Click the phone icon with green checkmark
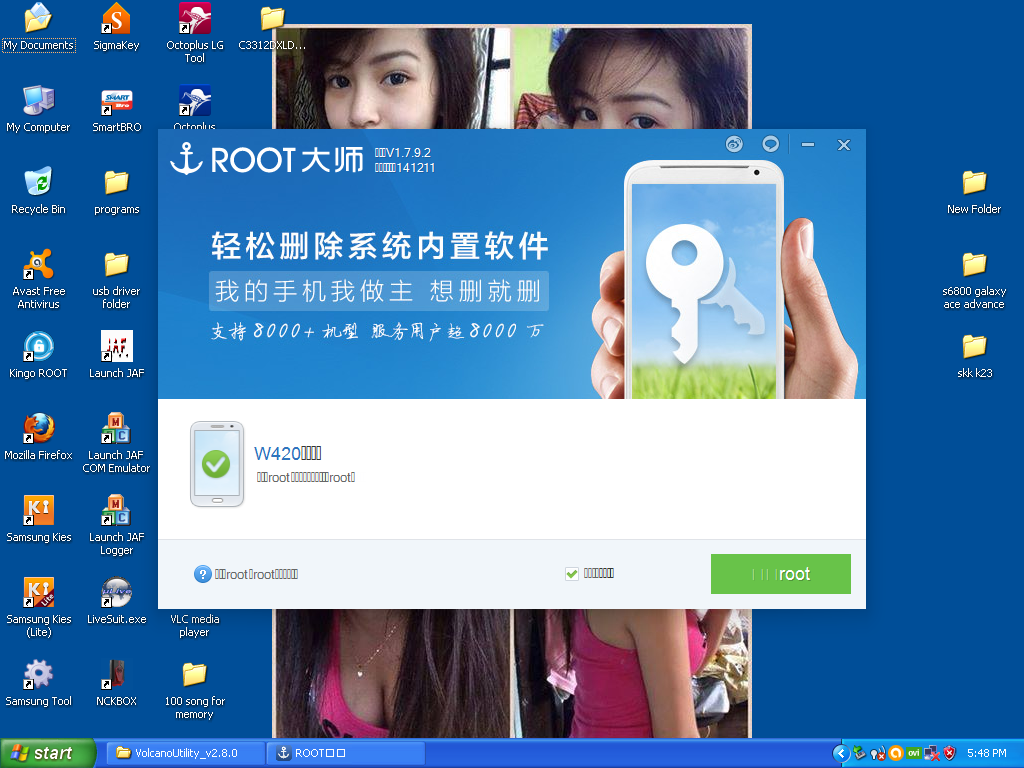Image resolution: width=1024 pixels, height=768 pixels. click(x=217, y=464)
